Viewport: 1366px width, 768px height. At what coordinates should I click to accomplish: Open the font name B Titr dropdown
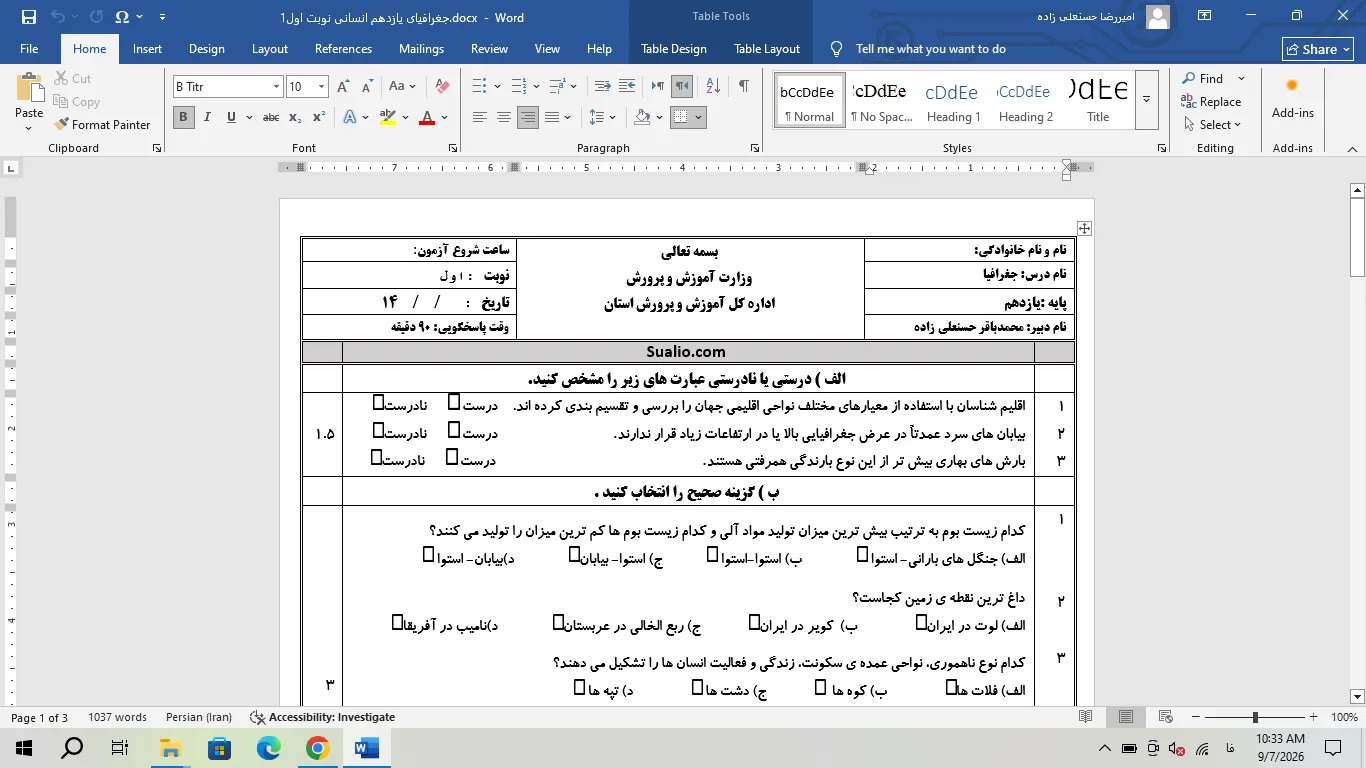[276, 87]
